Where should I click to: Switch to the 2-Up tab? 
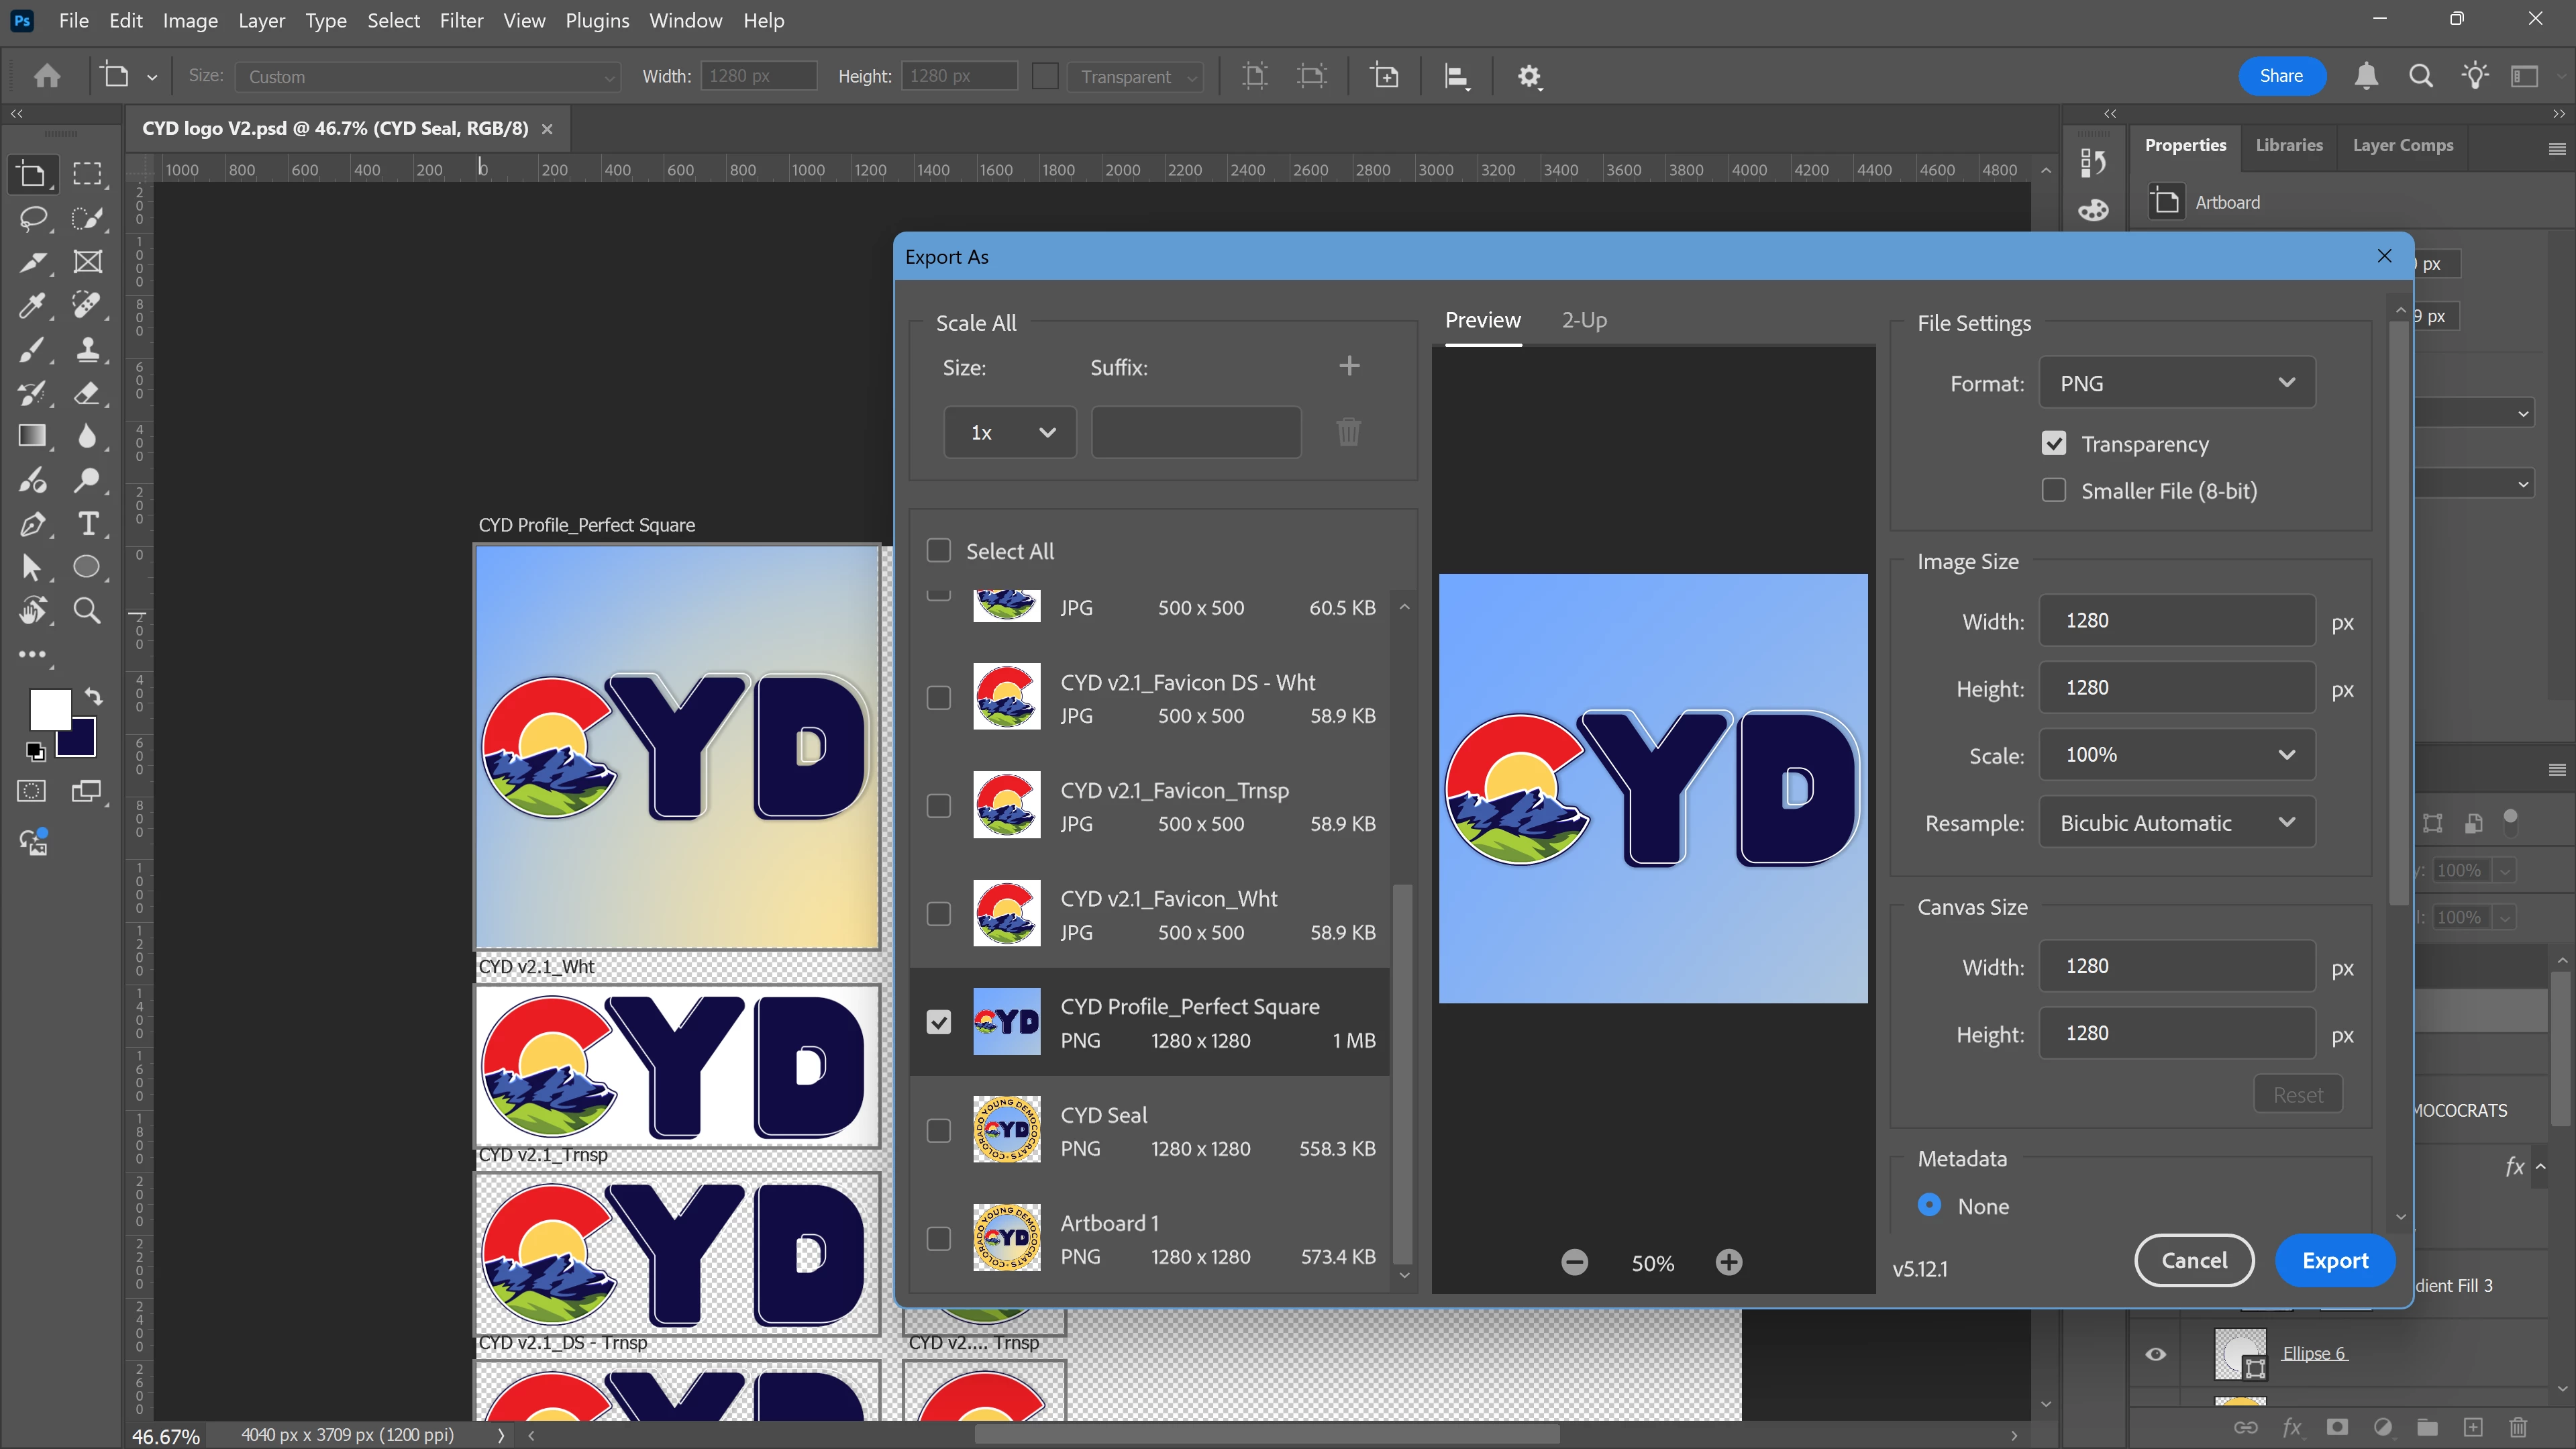click(x=1584, y=320)
